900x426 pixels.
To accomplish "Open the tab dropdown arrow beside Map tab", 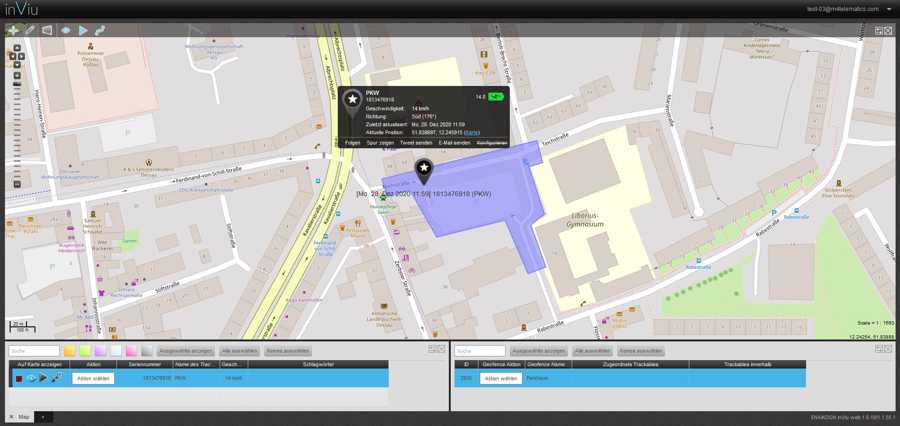I will point(44,417).
